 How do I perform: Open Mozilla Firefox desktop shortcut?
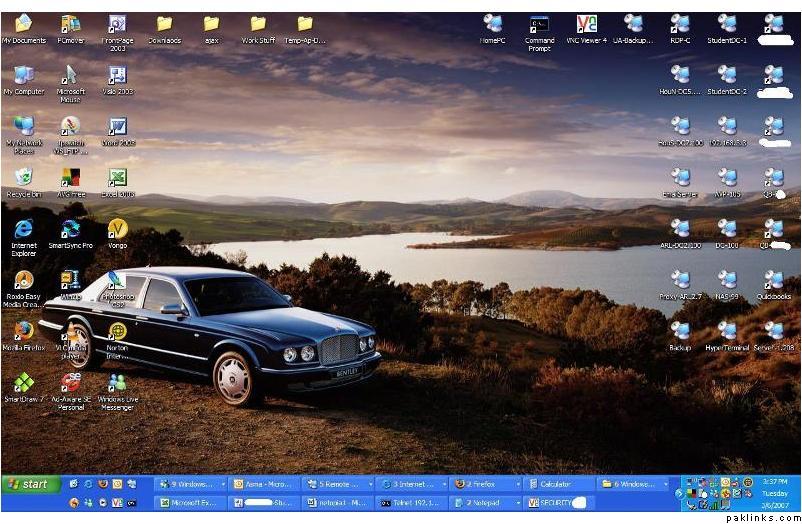click(23, 331)
